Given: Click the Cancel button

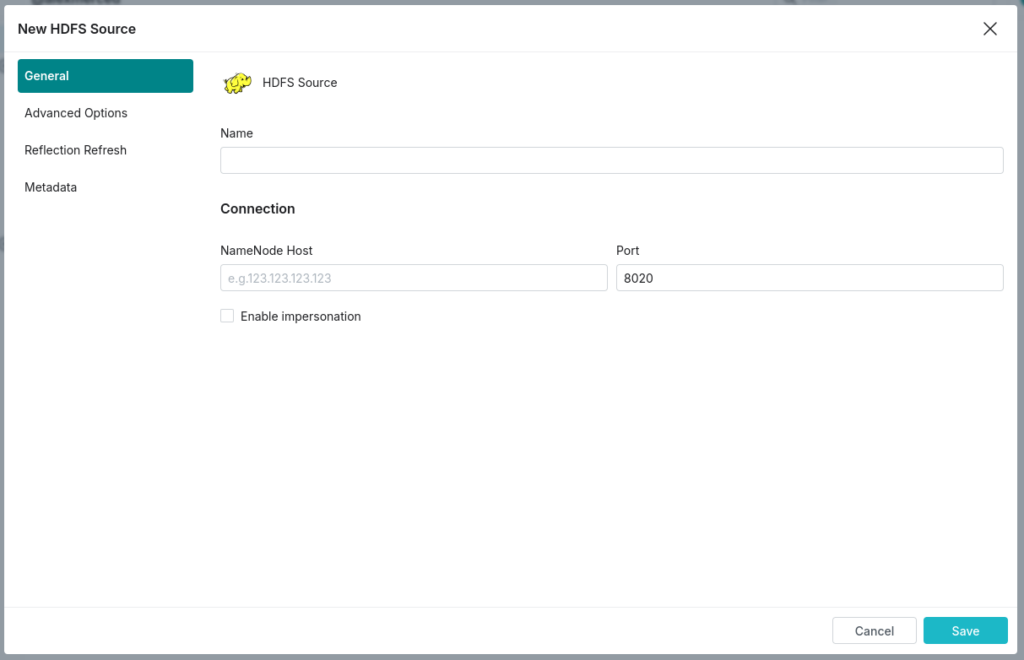Looking at the screenshot, I should [x=874, y=631].
